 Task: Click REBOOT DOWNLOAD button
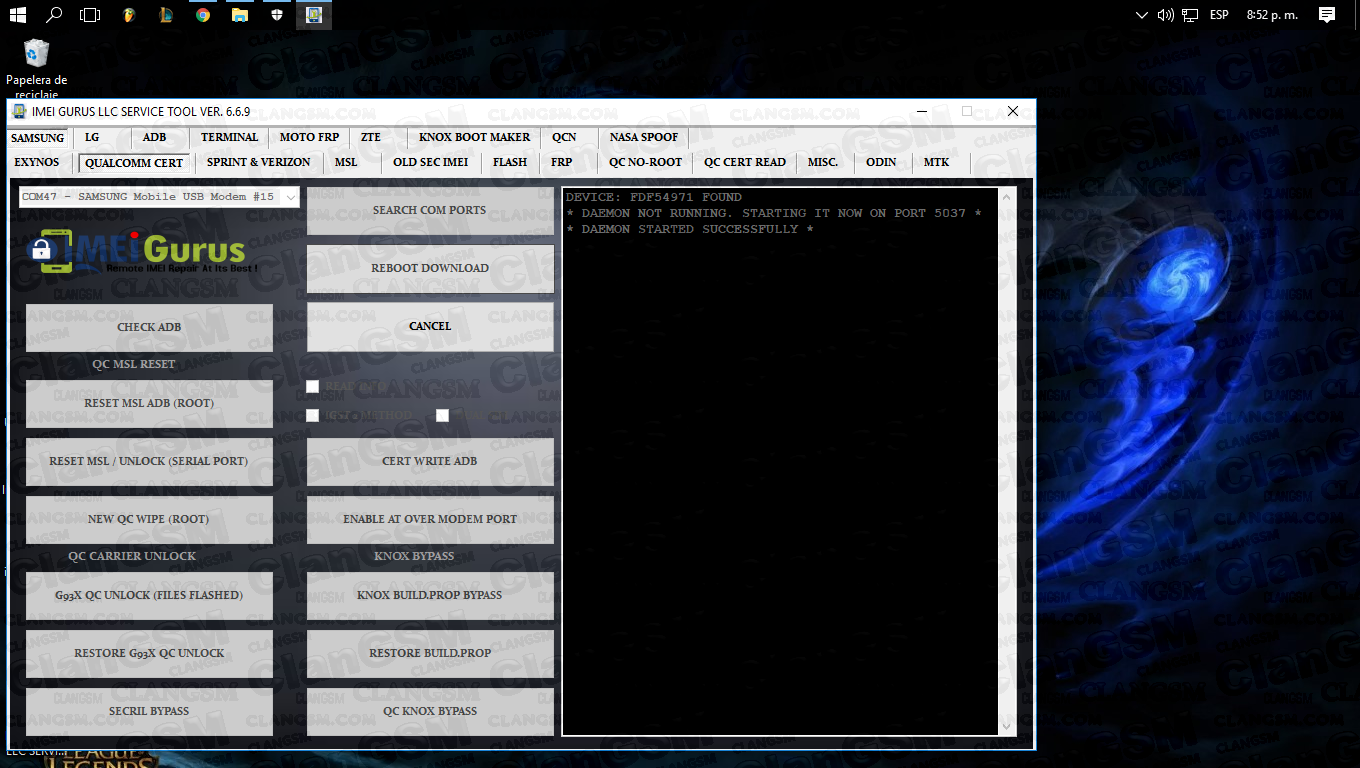click(x=430, y=269)
